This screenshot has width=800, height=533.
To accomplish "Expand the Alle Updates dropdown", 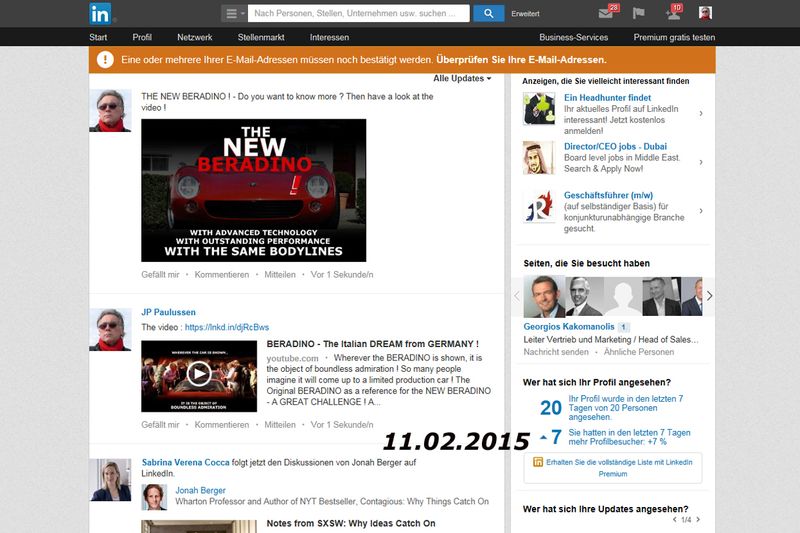I will [x=462, y=79].
